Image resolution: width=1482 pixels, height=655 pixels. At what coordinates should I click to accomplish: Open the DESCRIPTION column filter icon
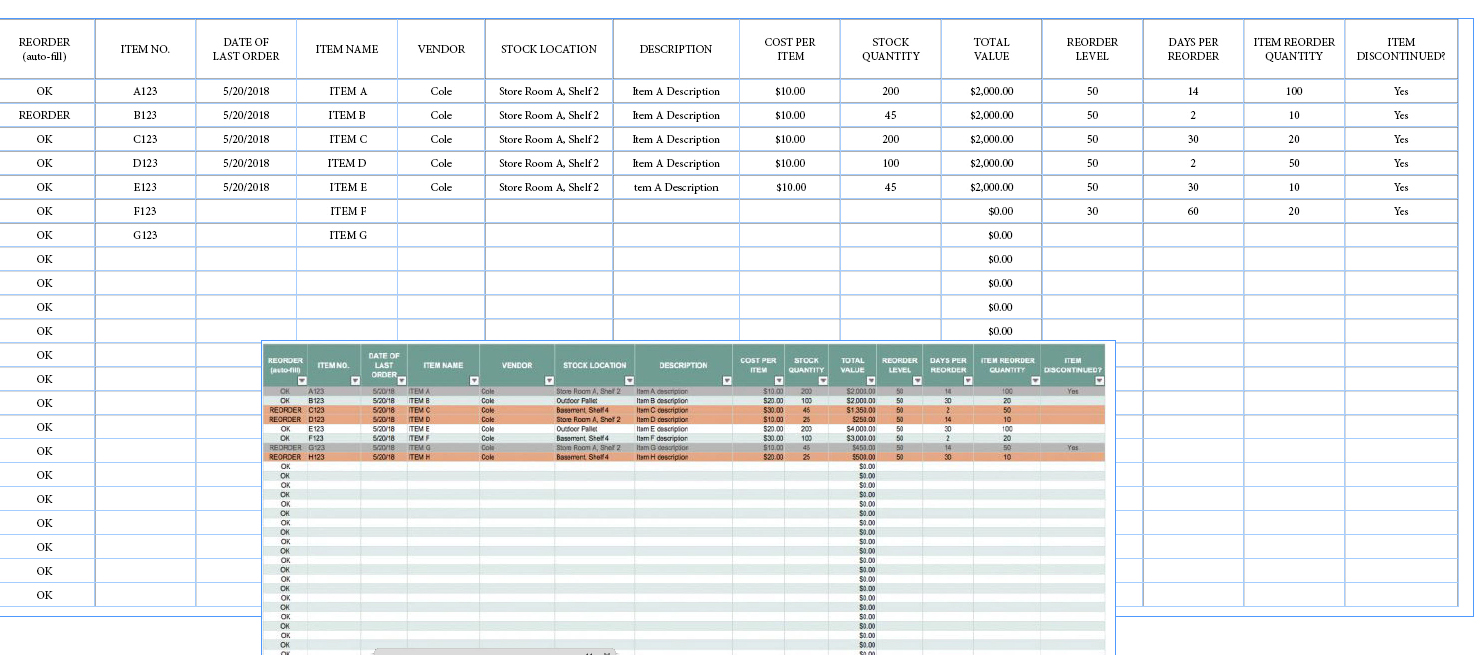pyautogui.click(x=727, y=380)
